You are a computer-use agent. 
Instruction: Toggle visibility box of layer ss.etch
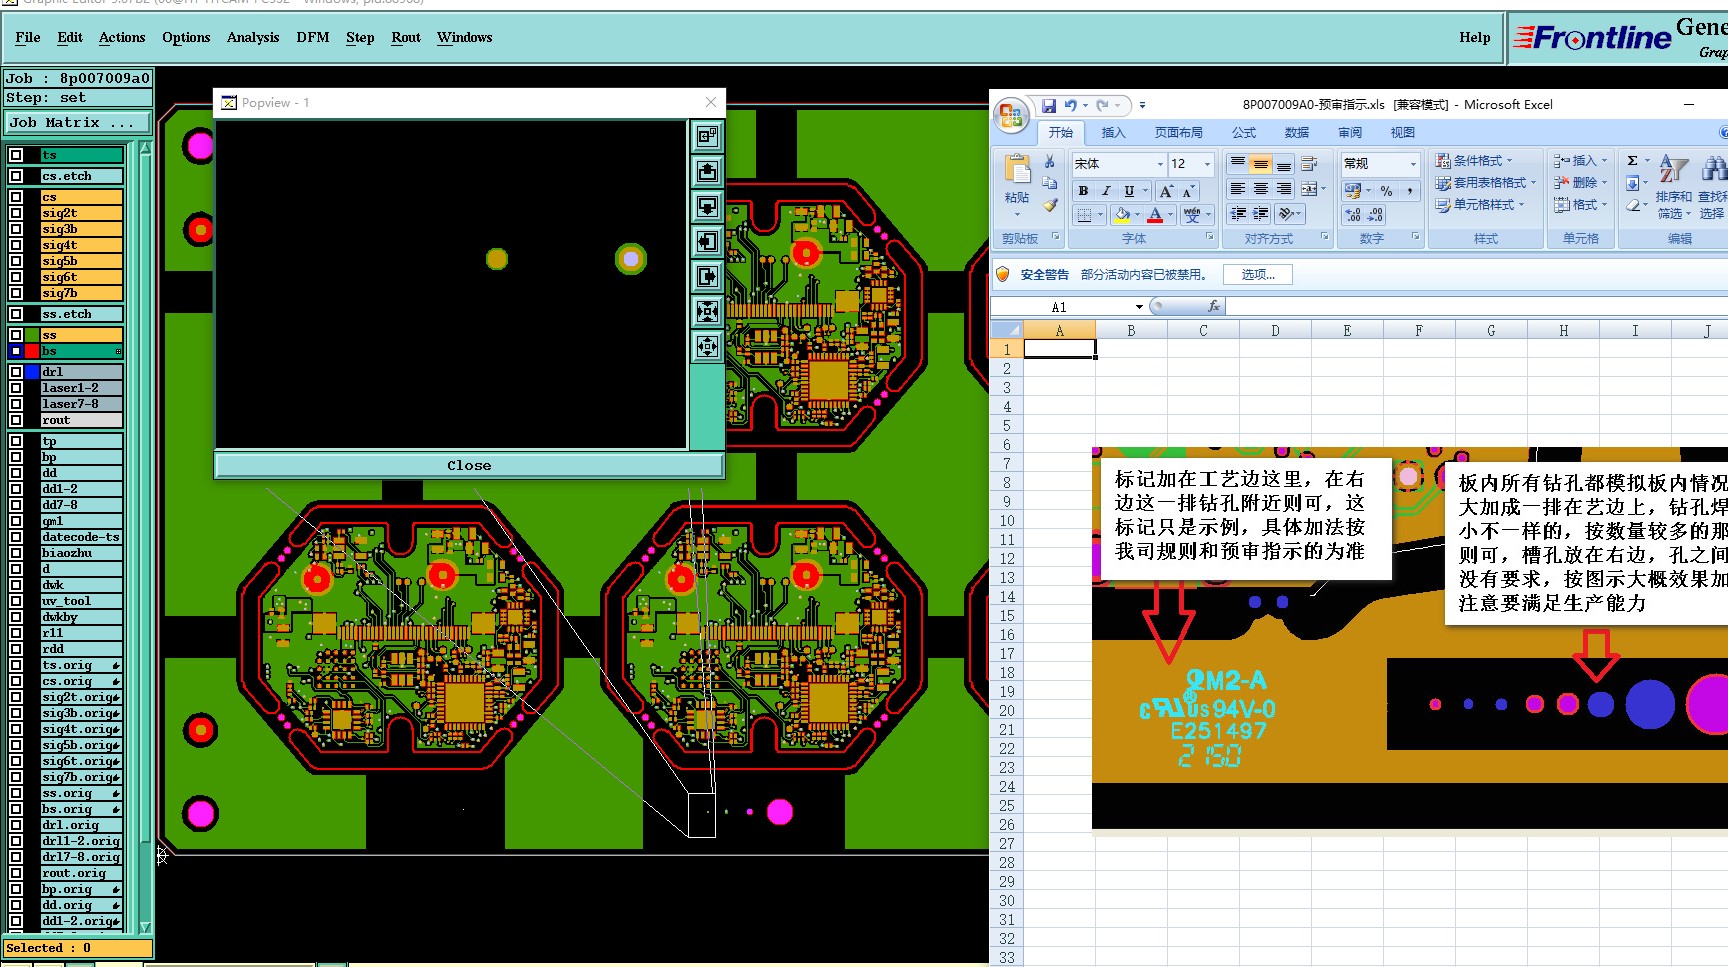tap(16, 314)
